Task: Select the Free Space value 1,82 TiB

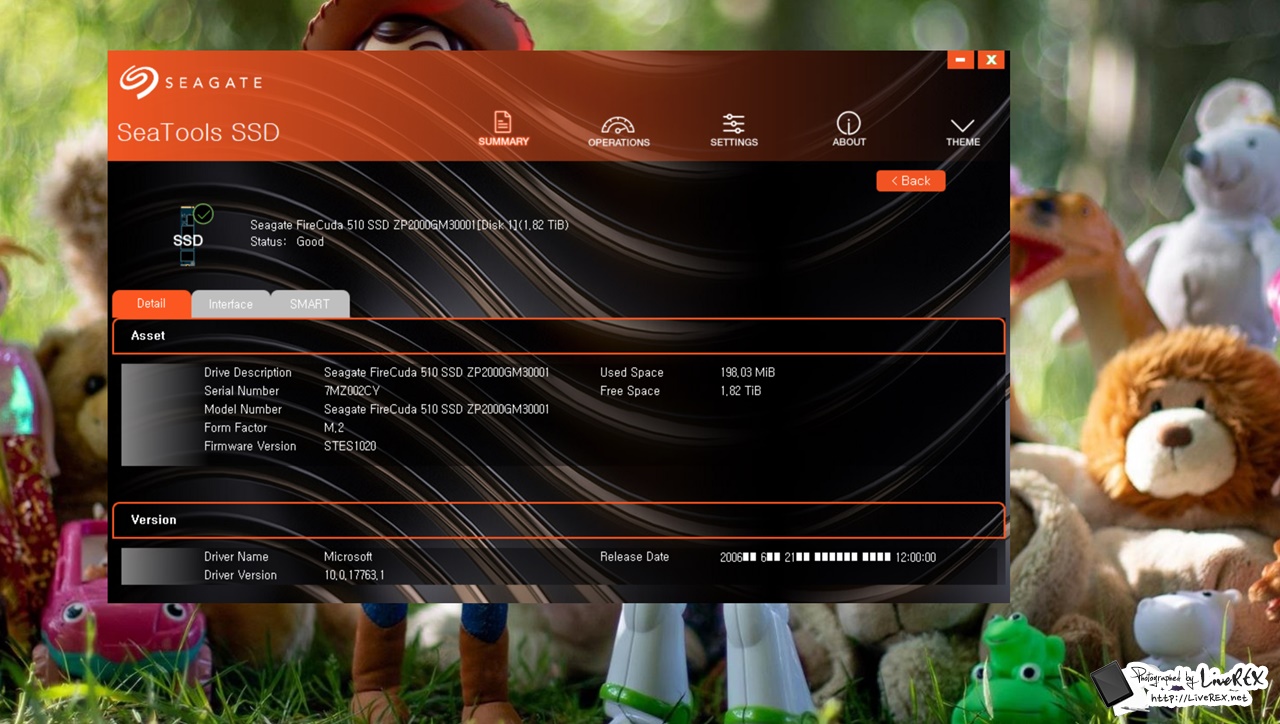Action: 740,391
